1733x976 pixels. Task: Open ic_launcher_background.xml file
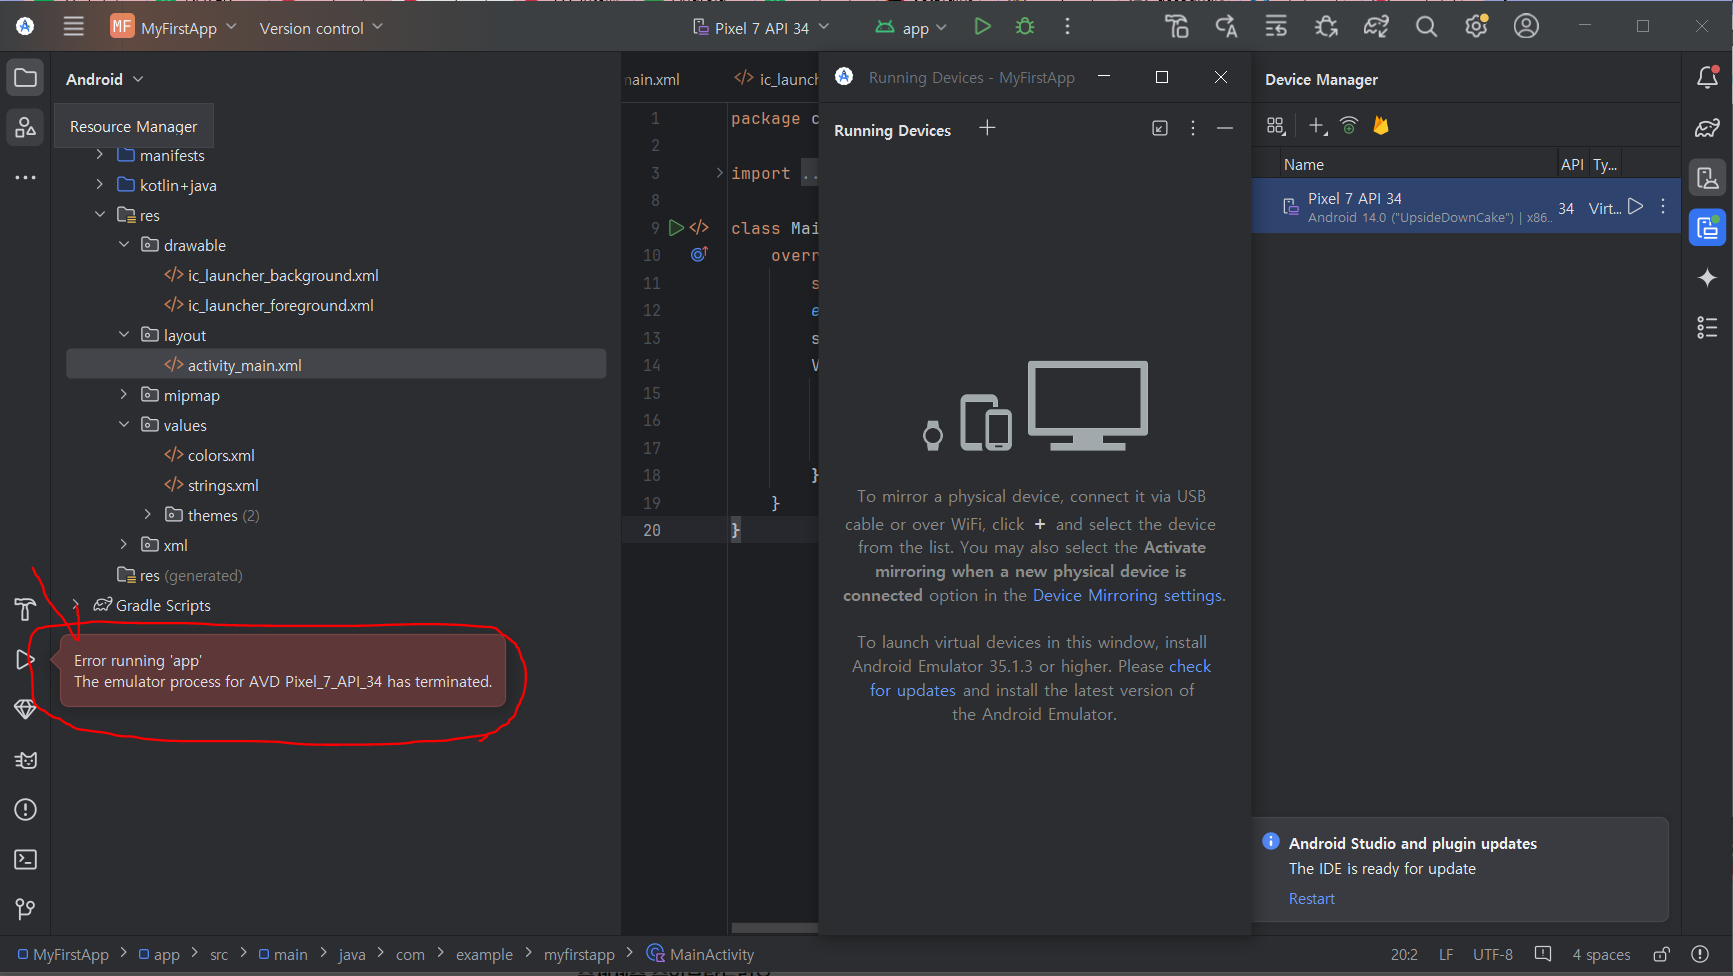[283, 275]
